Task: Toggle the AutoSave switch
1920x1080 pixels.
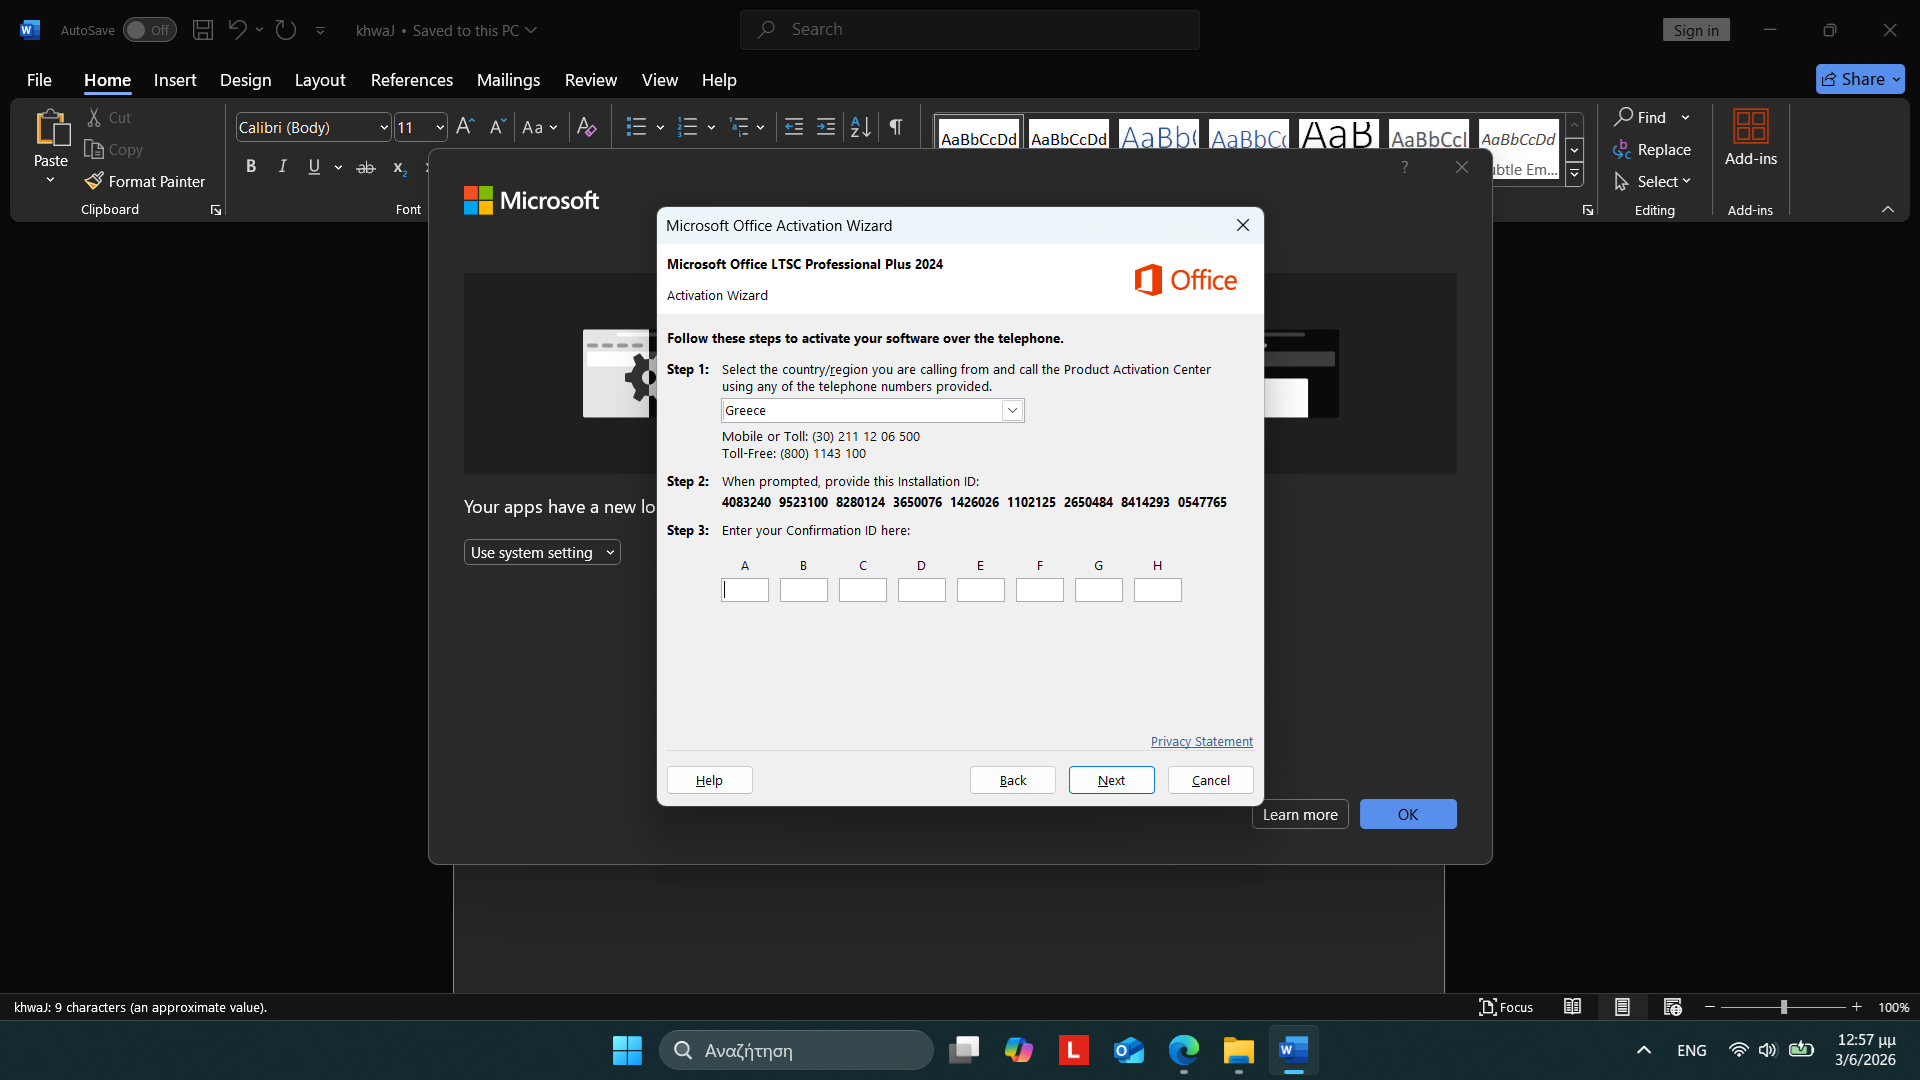Action: pos(150,30)
